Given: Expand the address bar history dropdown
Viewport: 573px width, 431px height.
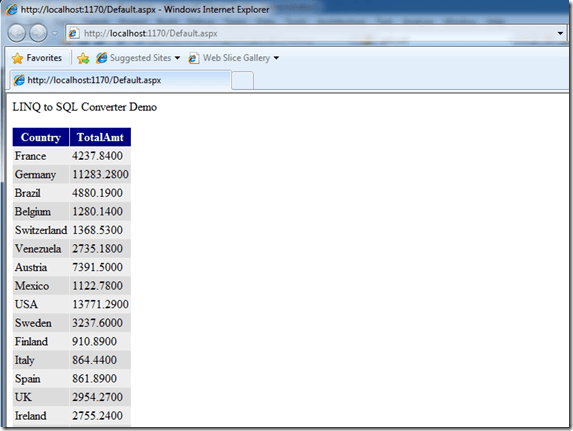Looking at the screenshot, I should (x=560, y=34).
